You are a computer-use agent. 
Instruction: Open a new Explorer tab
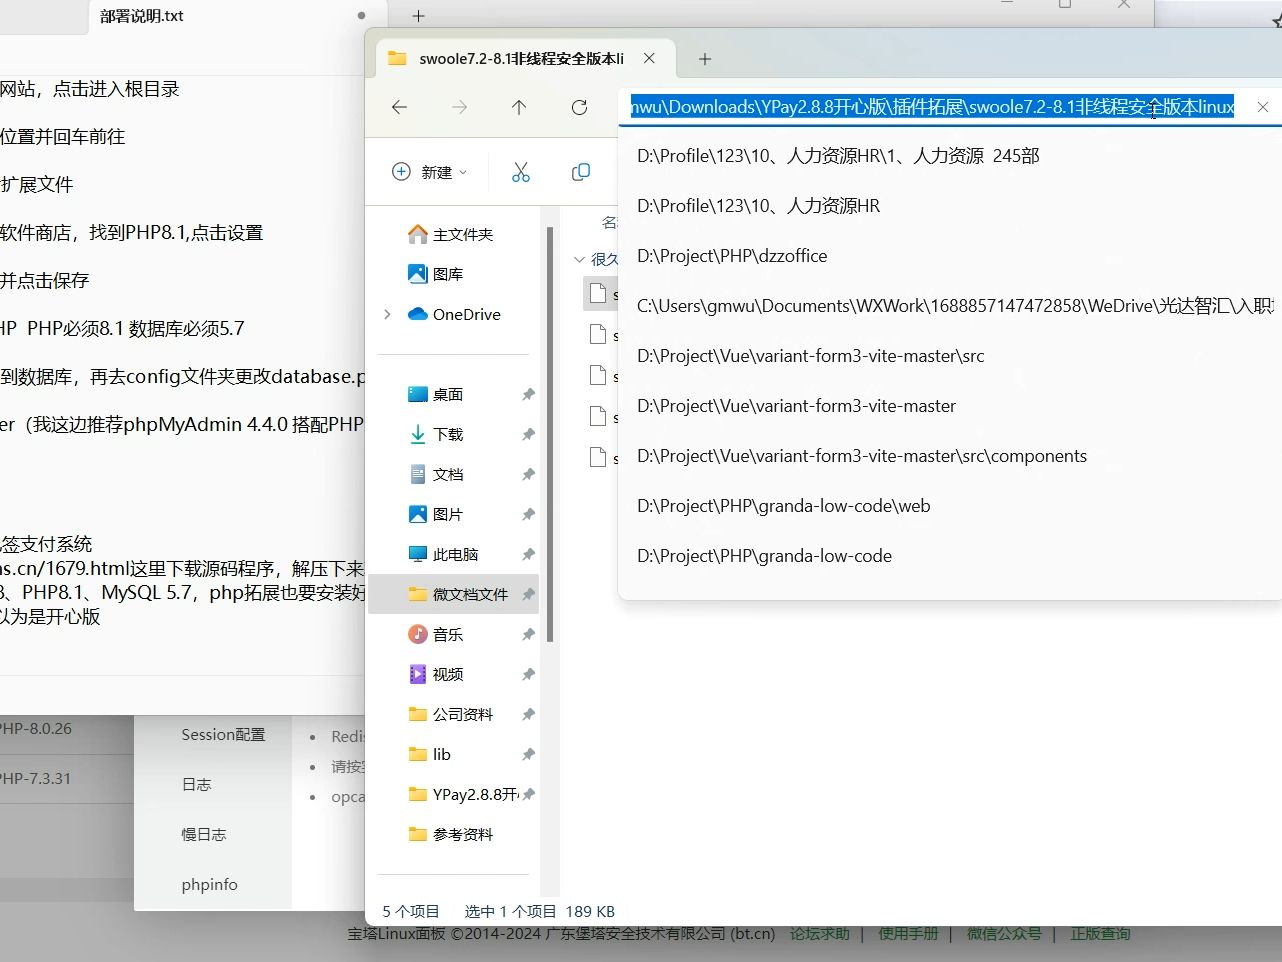(705, 59)
